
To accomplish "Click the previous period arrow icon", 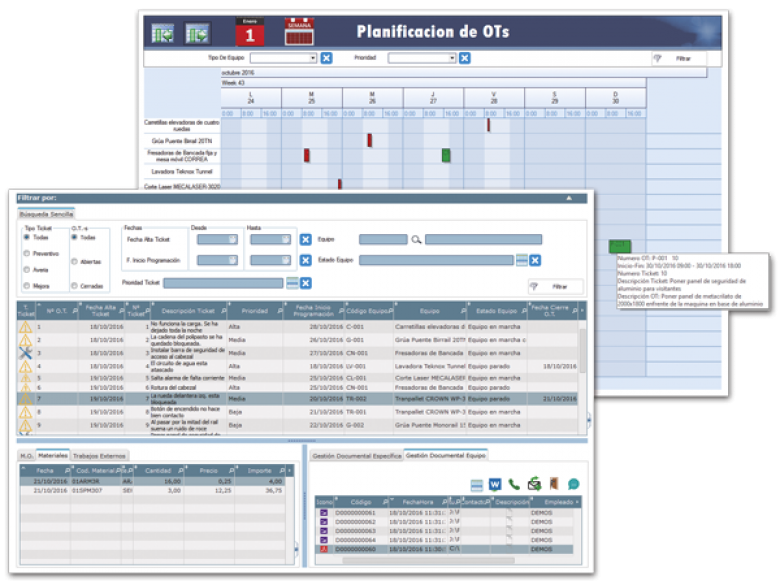I will coord(163,33).
